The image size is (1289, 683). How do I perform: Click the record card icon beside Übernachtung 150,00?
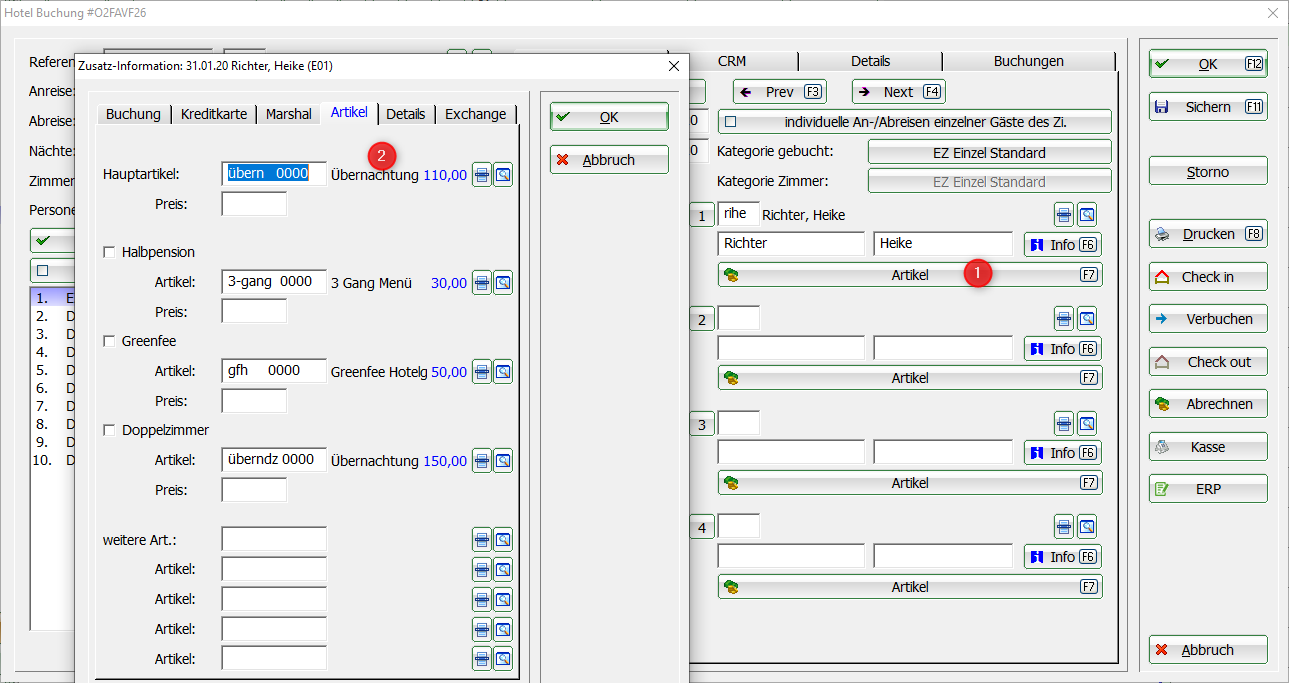pos(482,461)
